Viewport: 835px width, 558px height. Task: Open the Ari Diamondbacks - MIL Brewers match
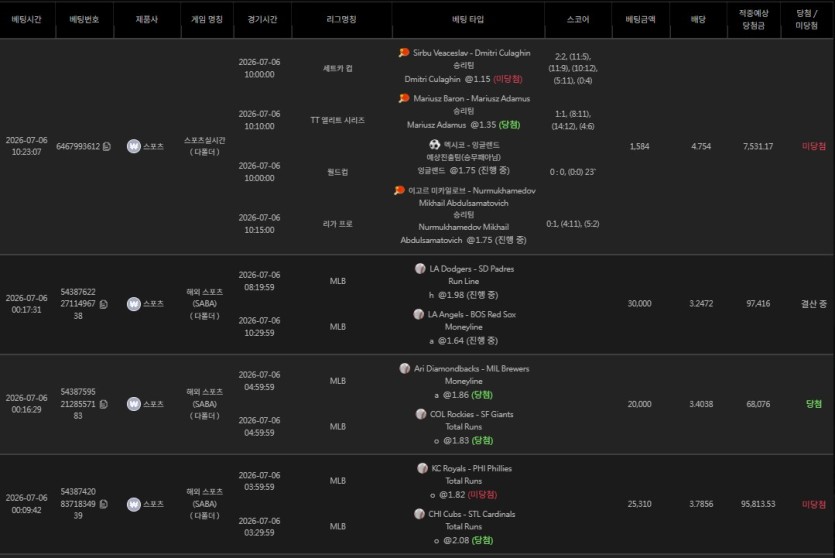pyautogui.click(x=472, y=368)
